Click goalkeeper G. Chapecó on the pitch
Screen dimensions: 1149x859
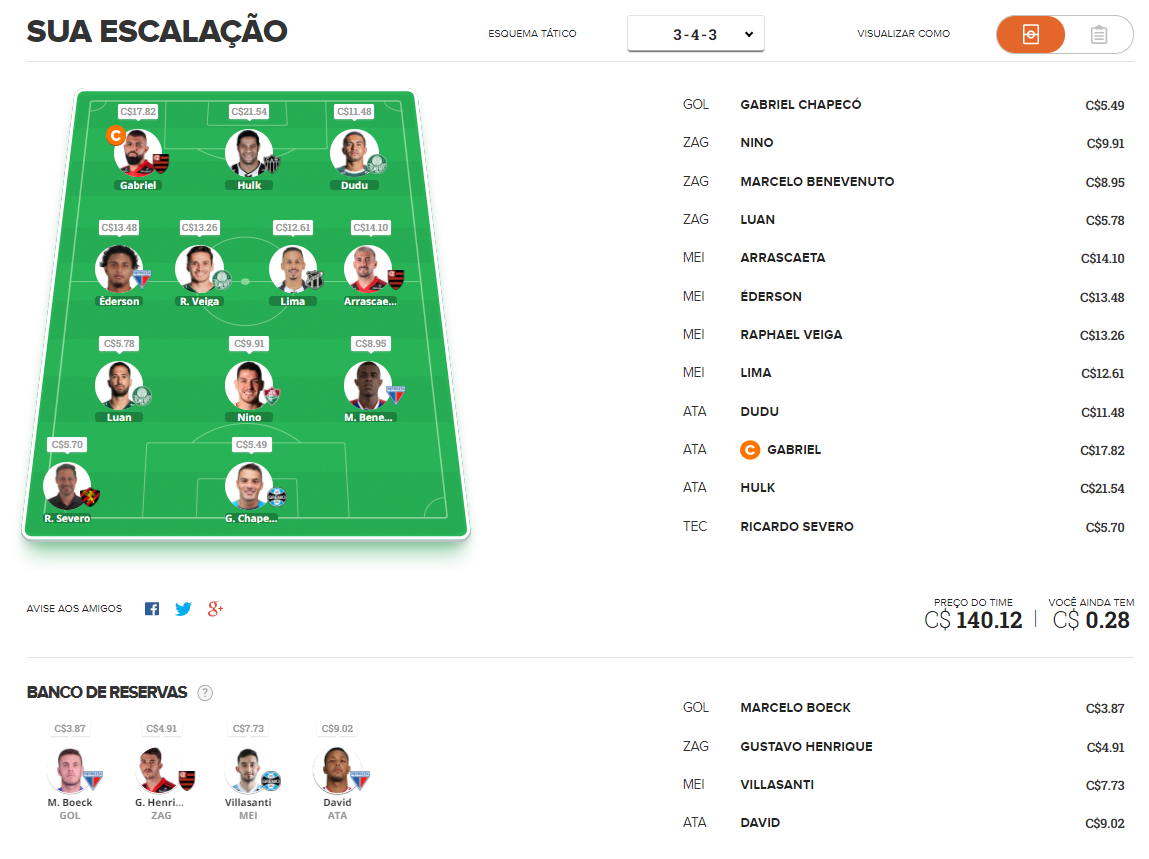249,486
